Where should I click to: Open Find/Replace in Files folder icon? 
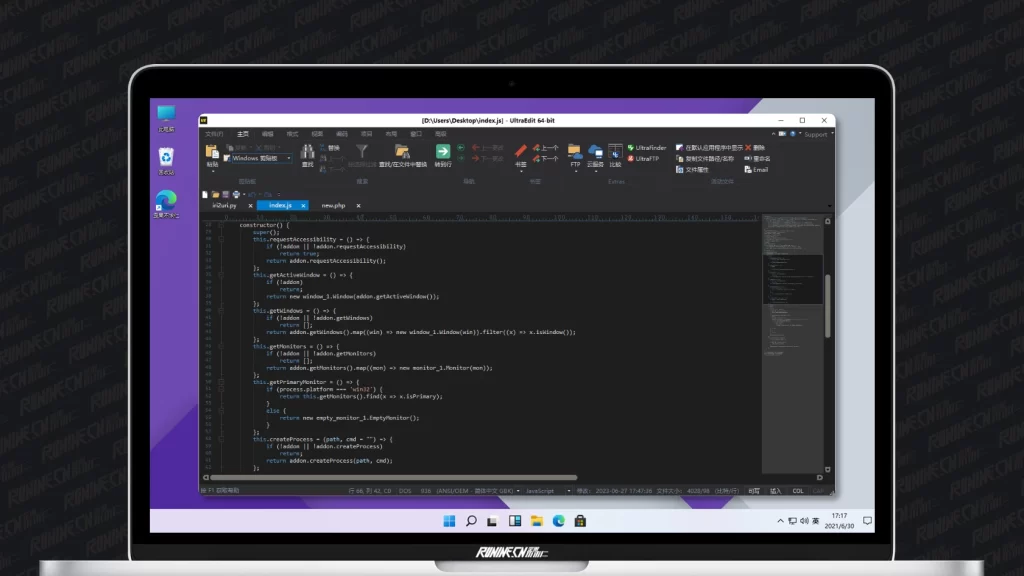[x=402, y=153]
